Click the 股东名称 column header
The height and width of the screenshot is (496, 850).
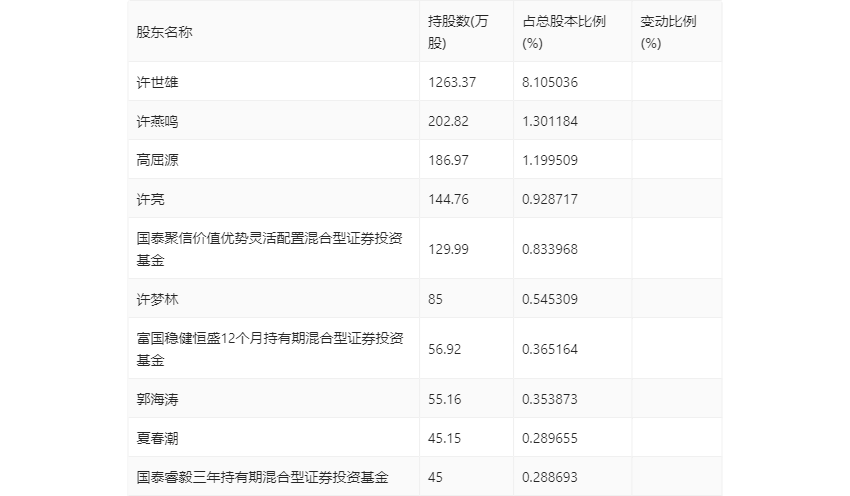coord(164,32)
